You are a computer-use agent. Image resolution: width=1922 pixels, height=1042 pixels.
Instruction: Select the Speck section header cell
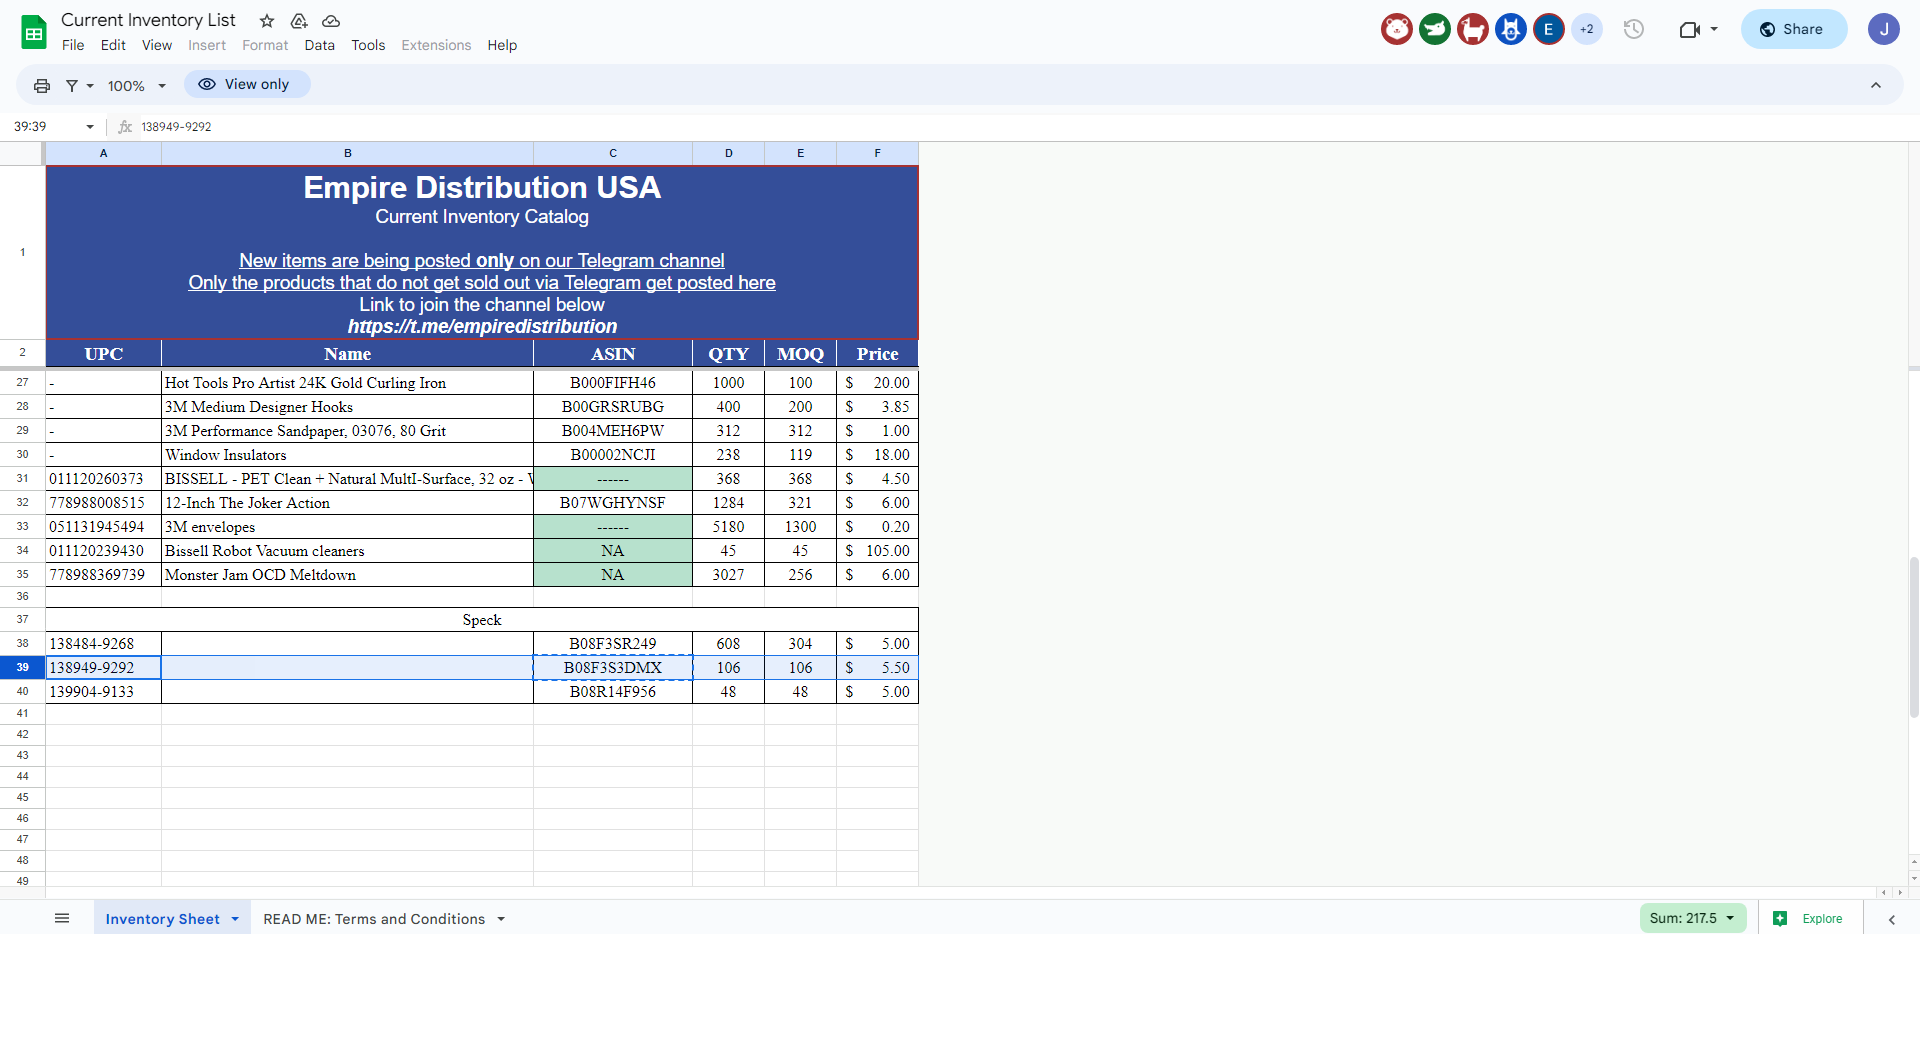click(482, 620)
